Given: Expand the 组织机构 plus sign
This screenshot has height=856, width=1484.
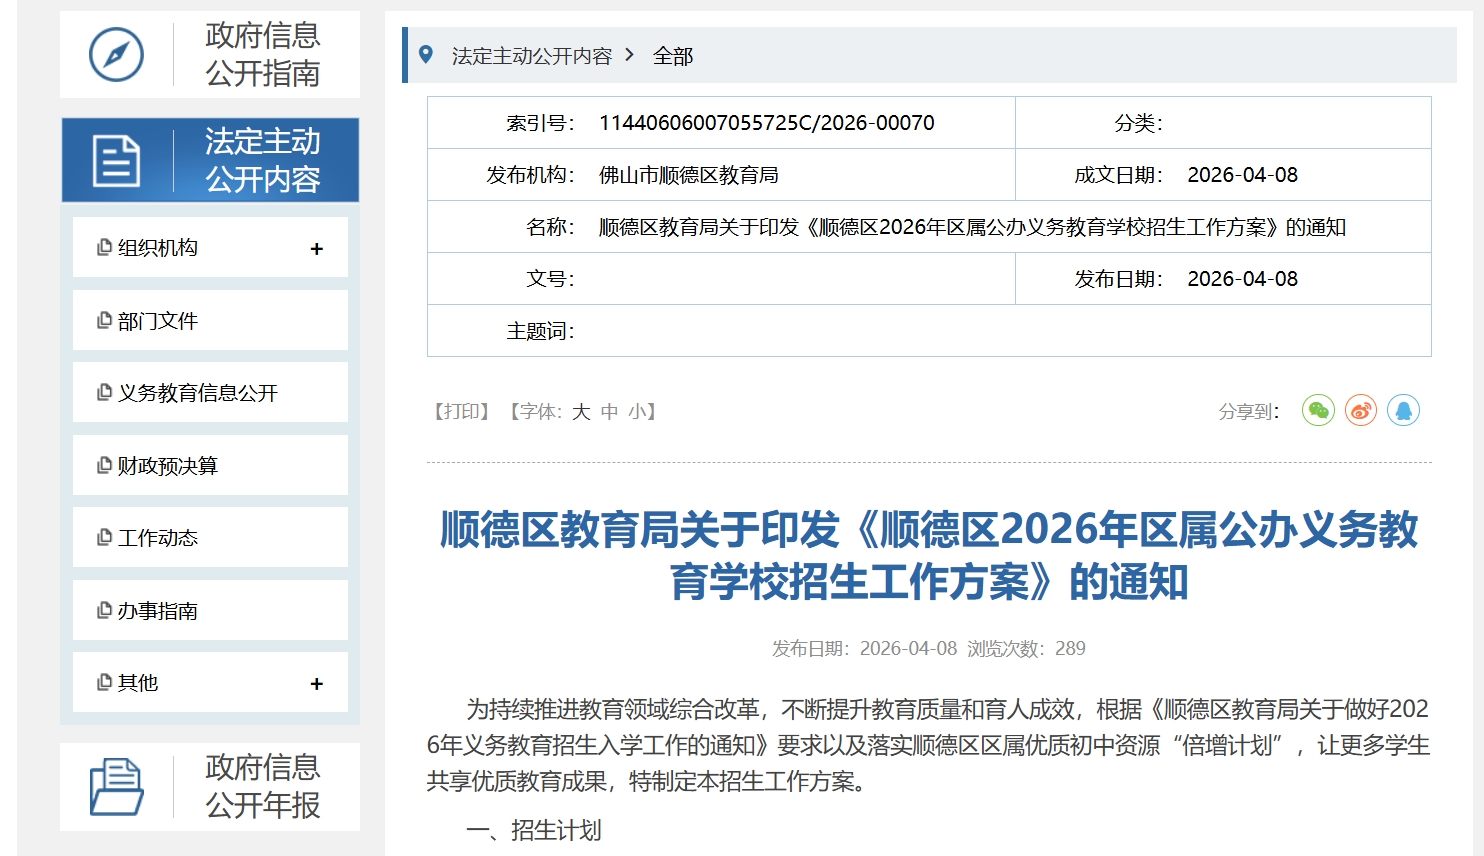Looking at the screenshot, I should pos(317,249).
